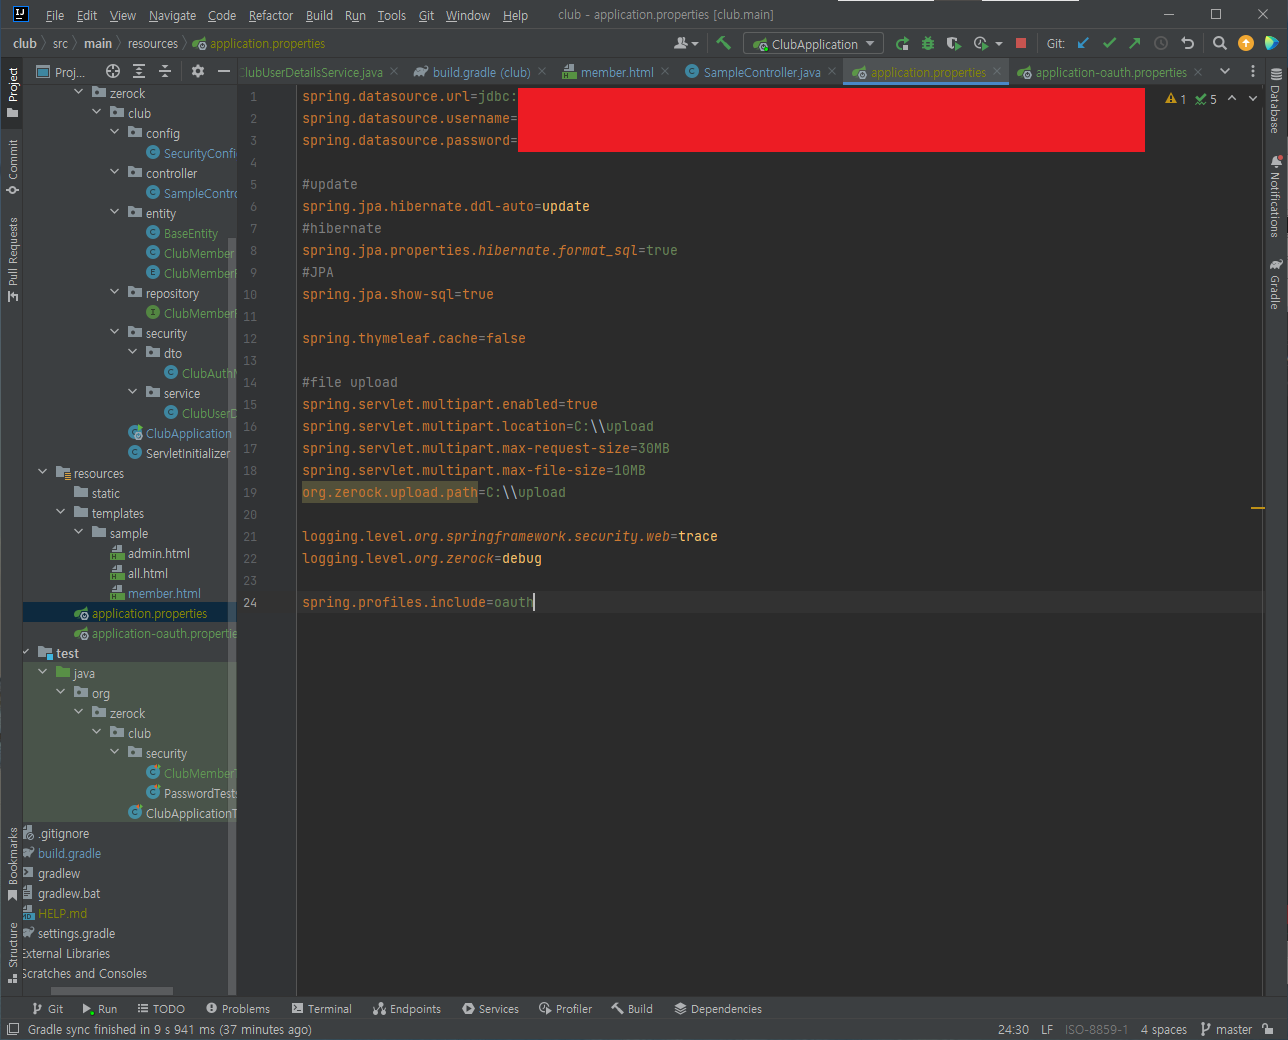Update project with the blue Git arrow
Viewport: 1288px width, 1040px height.
pos(1083,43)
